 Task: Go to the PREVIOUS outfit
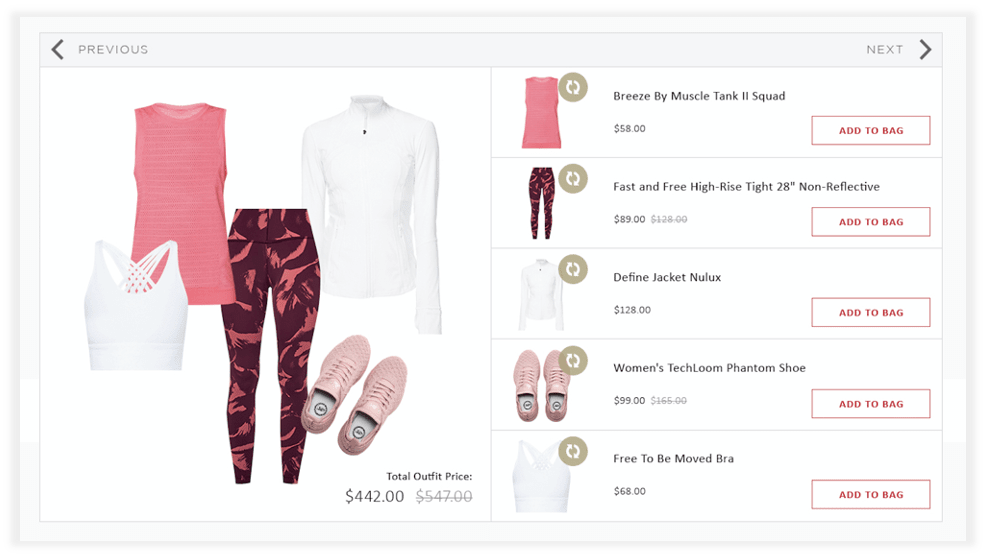tap(113, 50)
